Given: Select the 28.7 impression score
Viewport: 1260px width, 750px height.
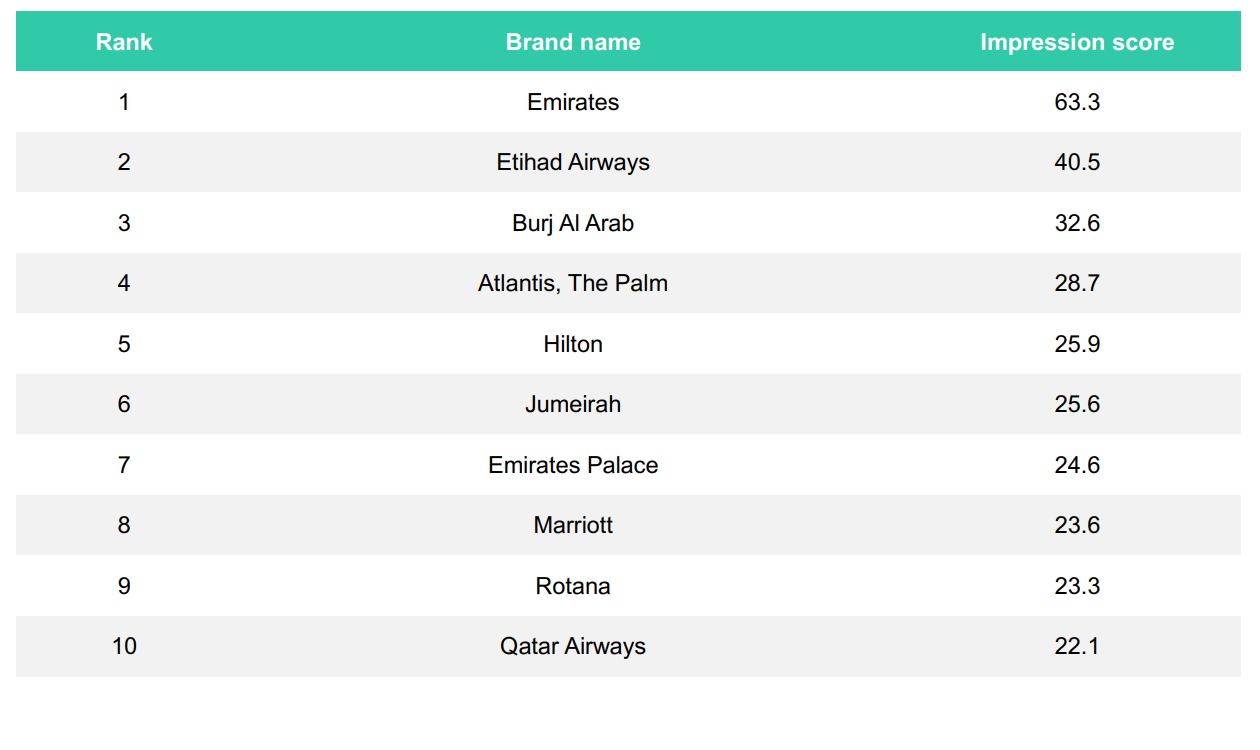Looking at the screenshot, I should coord(1077,283).
